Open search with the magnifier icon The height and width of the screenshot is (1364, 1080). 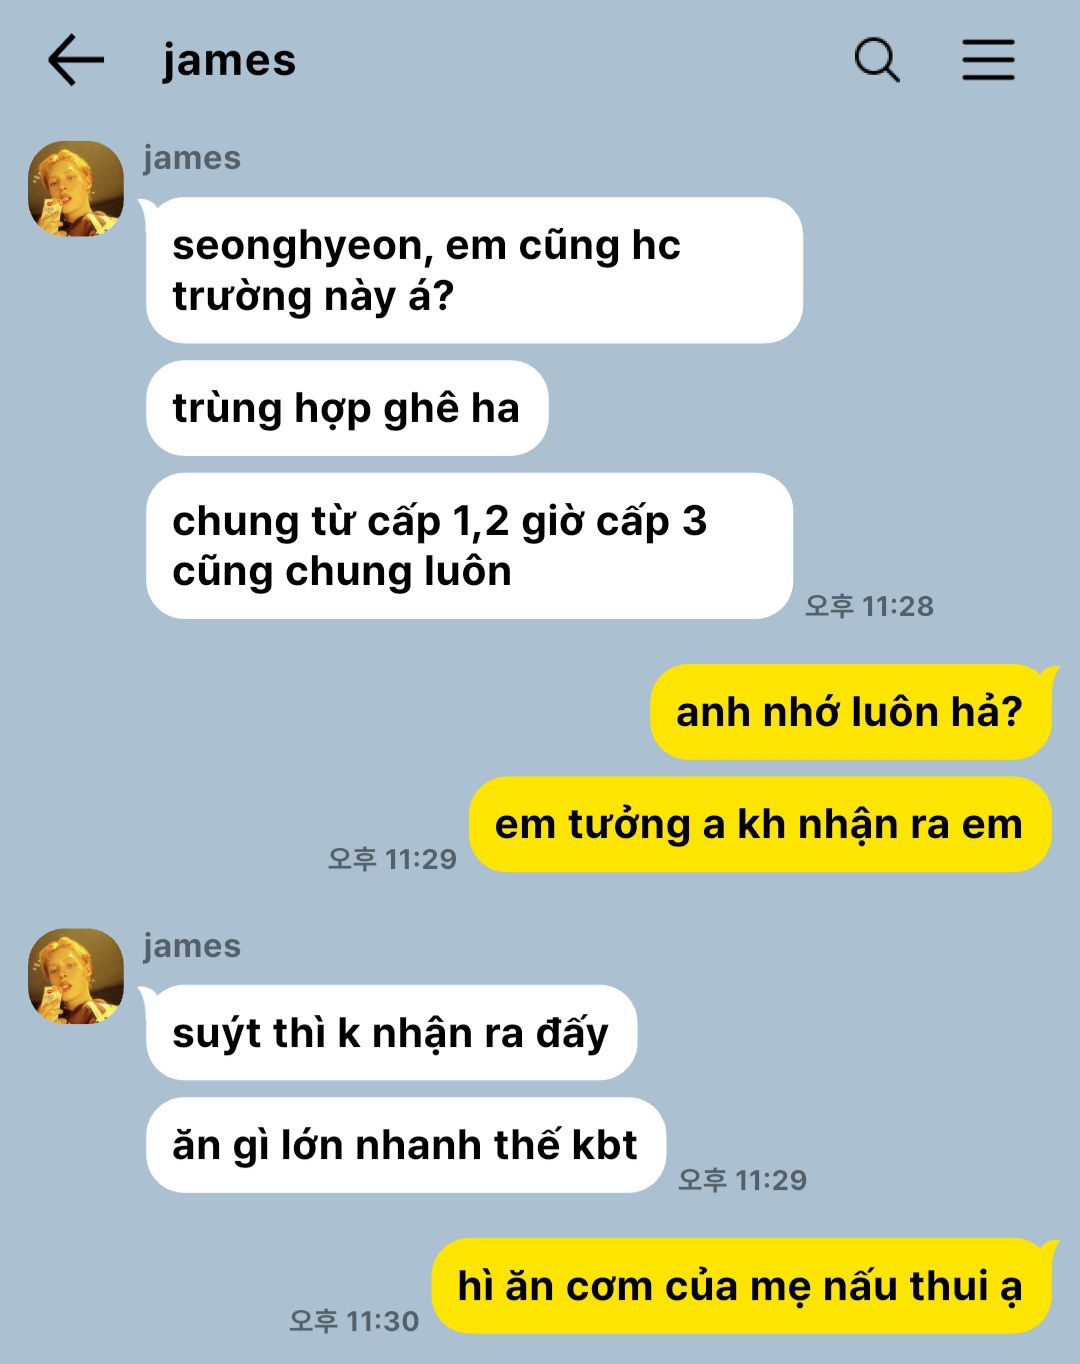877,60
